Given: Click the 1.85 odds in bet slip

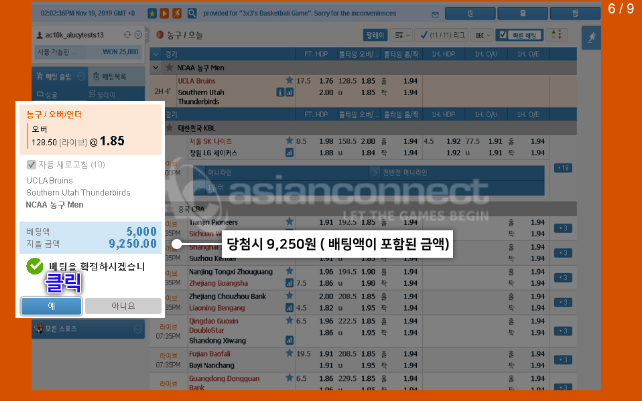Looking at the screenshot, I should pyautogui.click(x=112, y=141).
